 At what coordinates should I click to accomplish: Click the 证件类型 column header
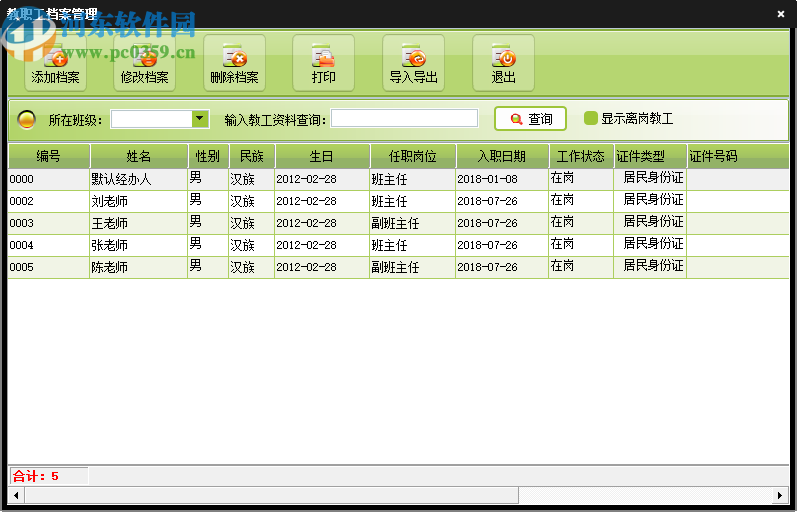pos(651,156)
